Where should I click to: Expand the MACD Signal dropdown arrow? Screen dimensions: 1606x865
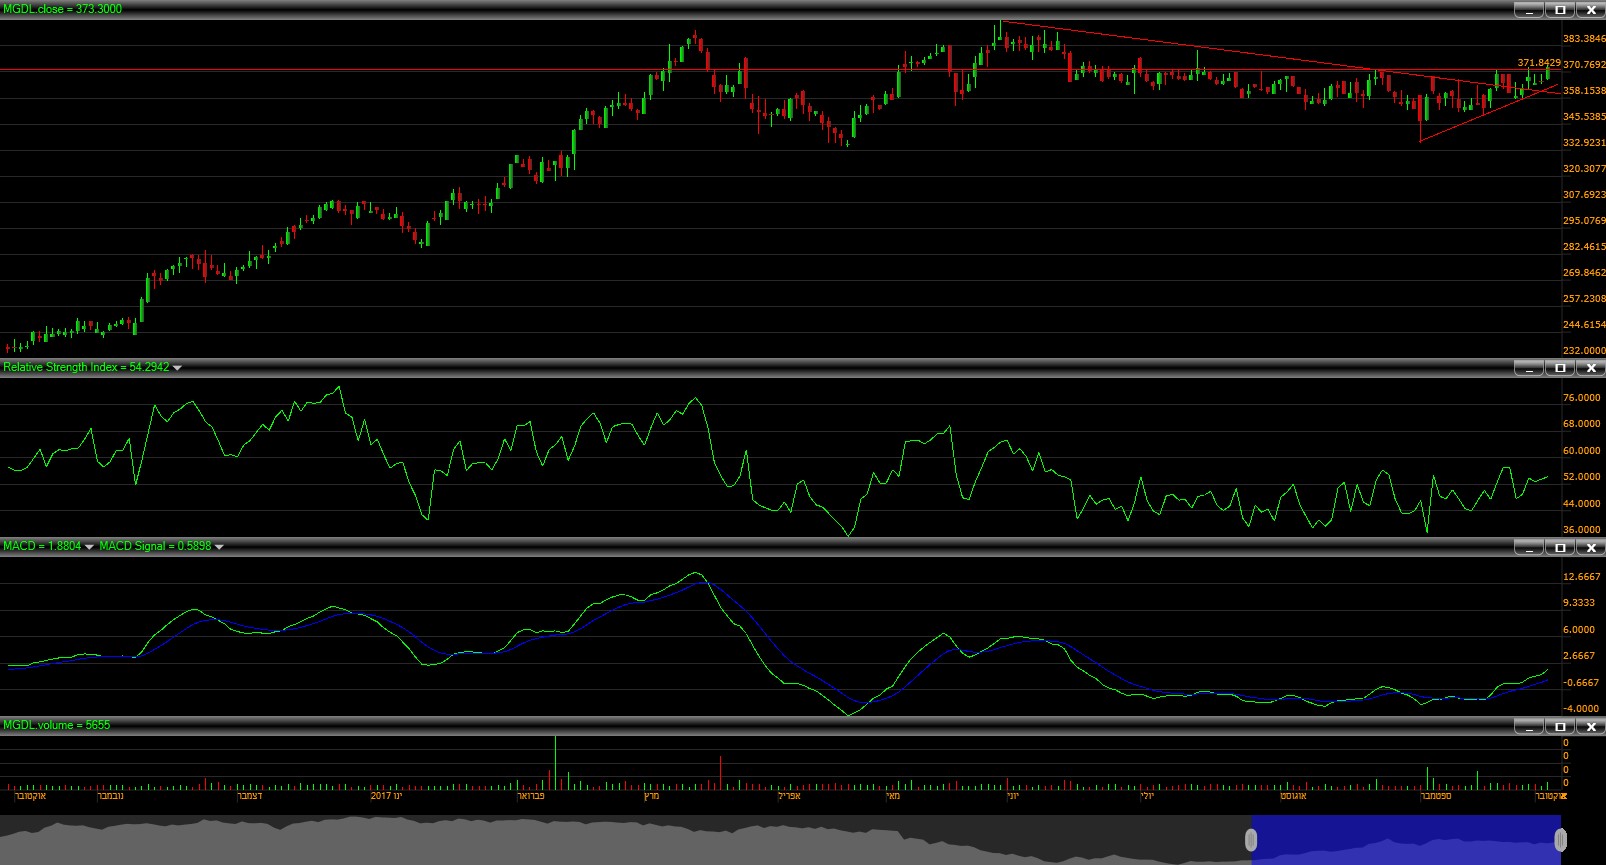[x=219, y=547]
